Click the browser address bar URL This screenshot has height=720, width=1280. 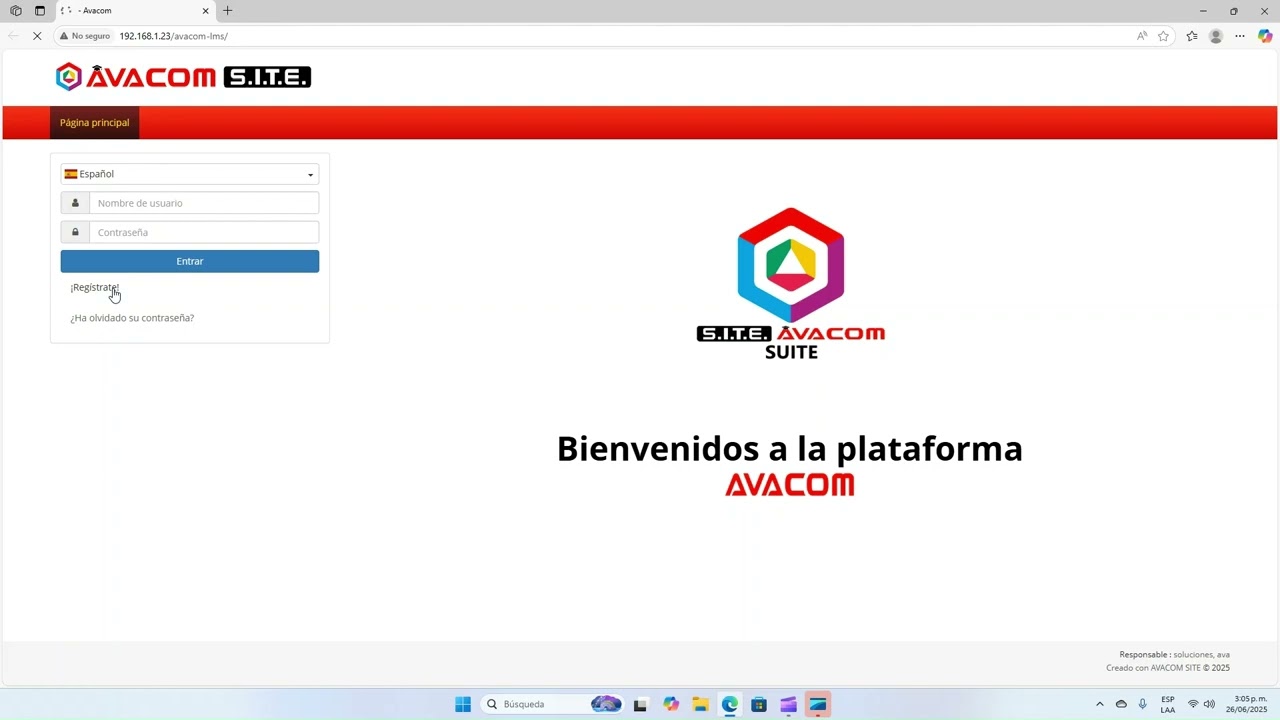click(173, 36)
